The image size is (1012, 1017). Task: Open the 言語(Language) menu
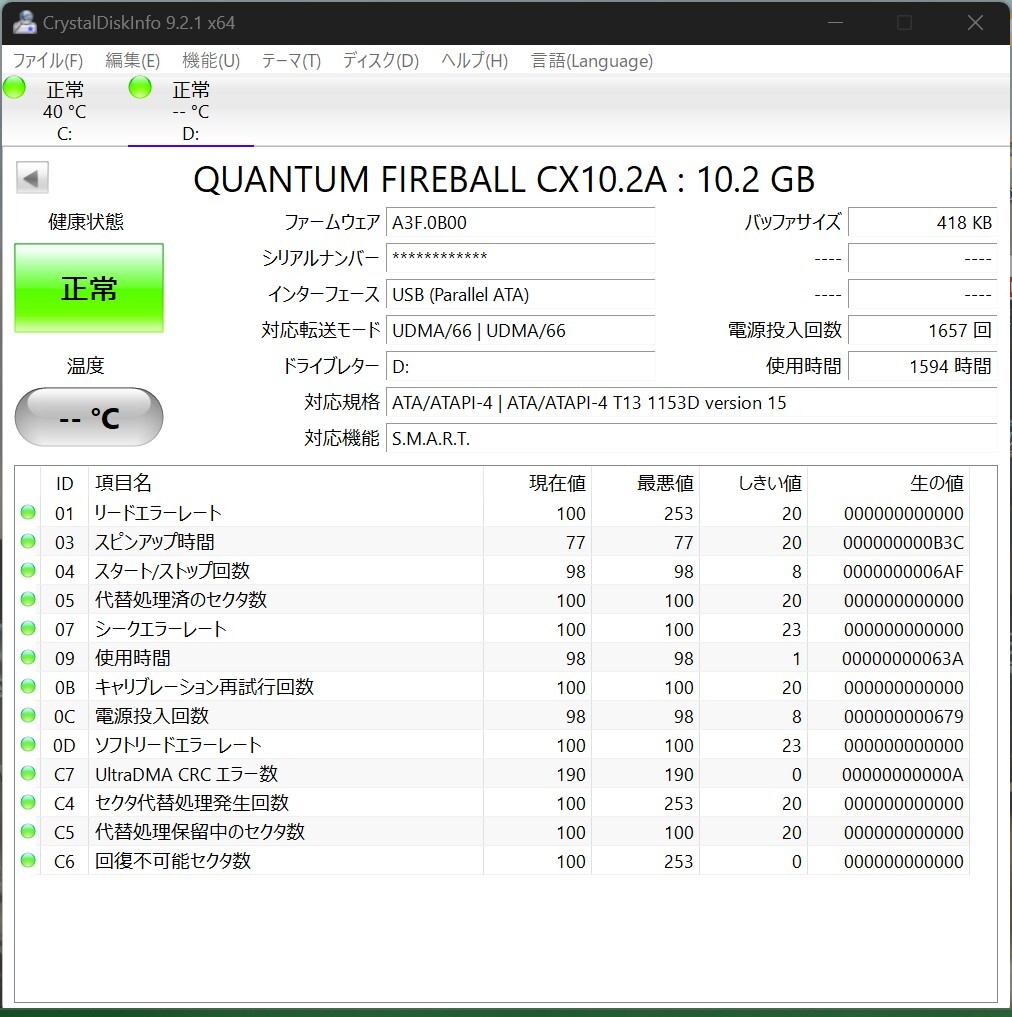point(592,61)
